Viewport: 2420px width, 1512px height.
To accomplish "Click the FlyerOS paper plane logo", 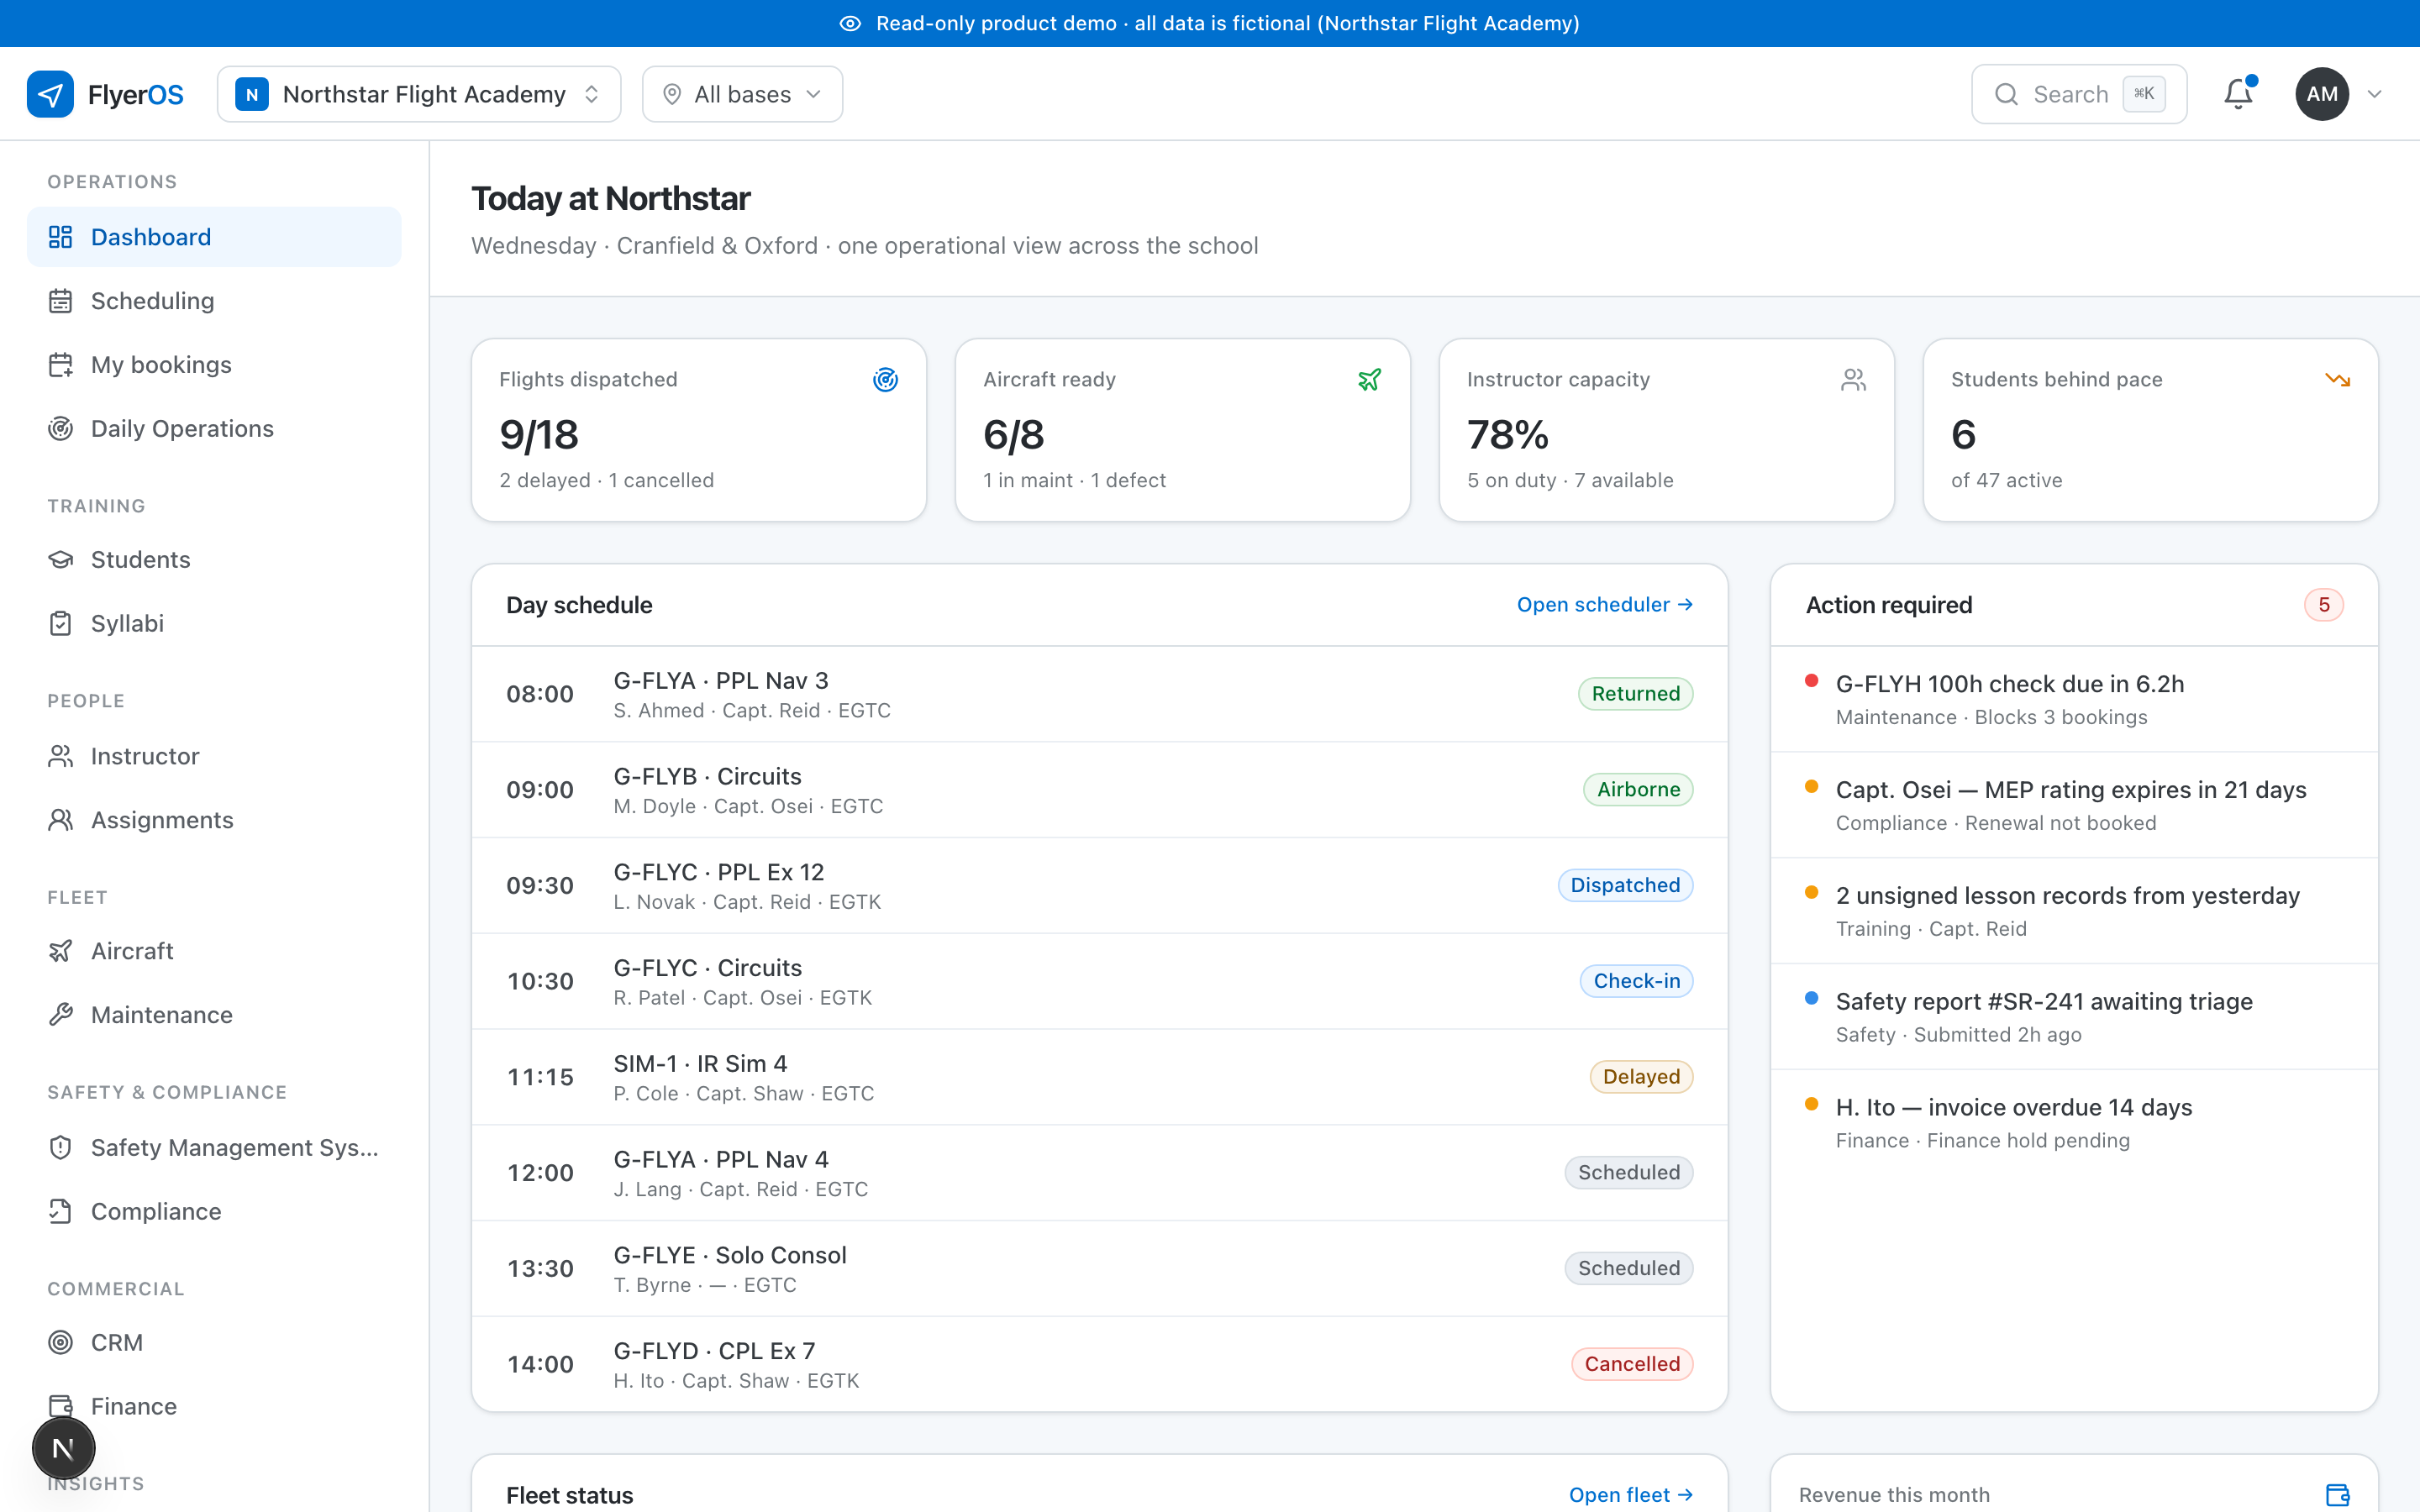I will click(x=50, y=94).
